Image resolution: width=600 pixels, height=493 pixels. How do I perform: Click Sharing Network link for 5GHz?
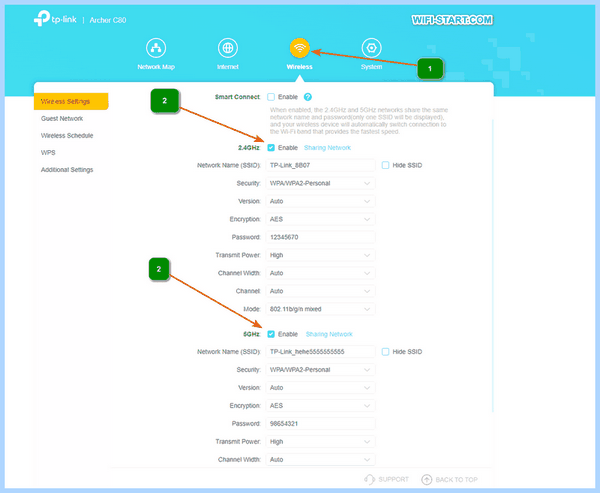[x=329, y=334]
